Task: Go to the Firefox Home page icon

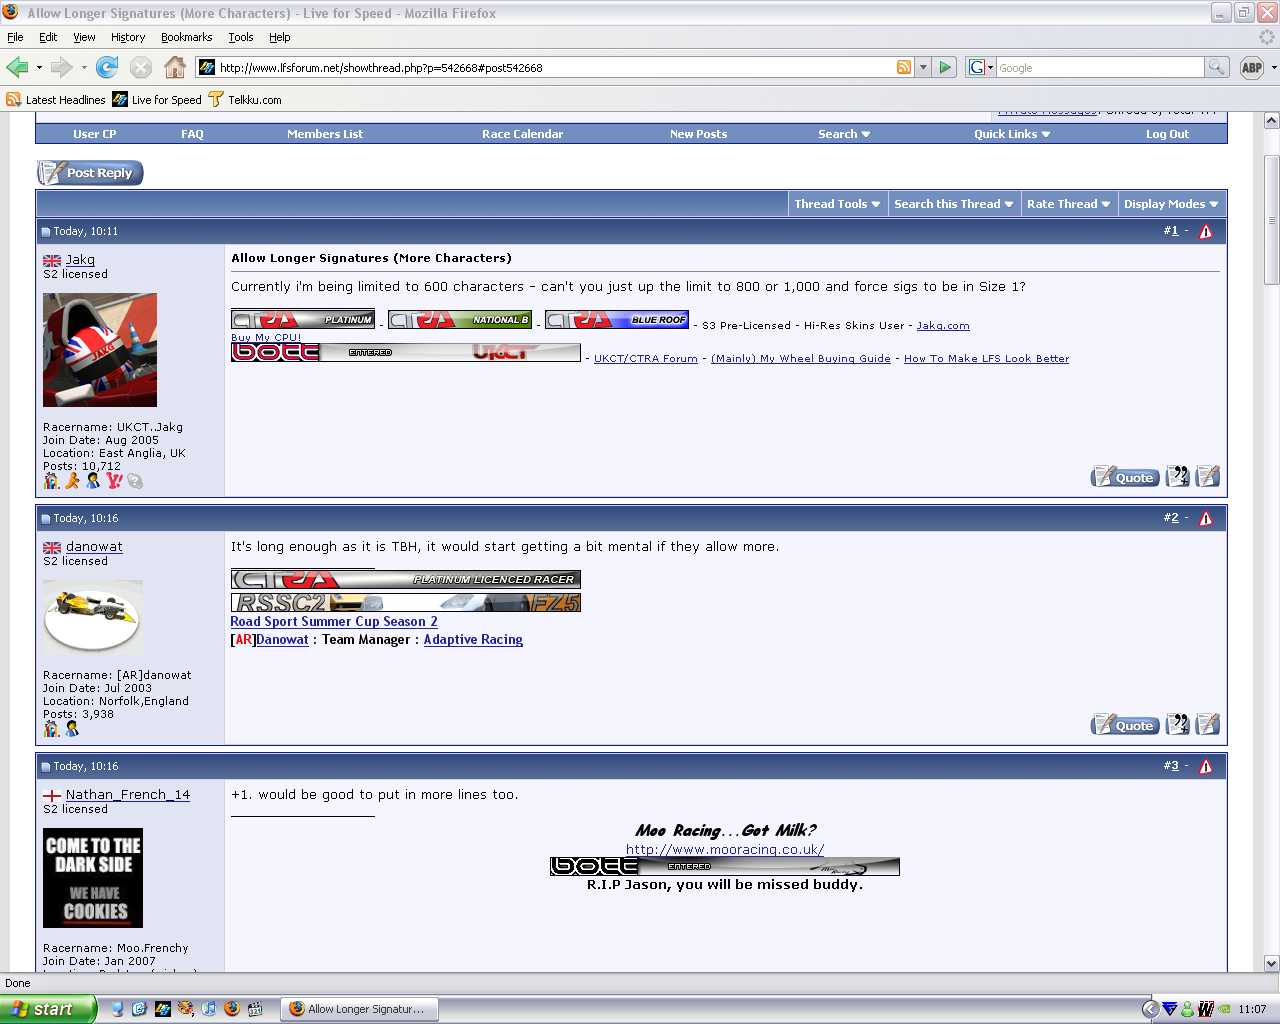Action: click(x=175, y=68)
